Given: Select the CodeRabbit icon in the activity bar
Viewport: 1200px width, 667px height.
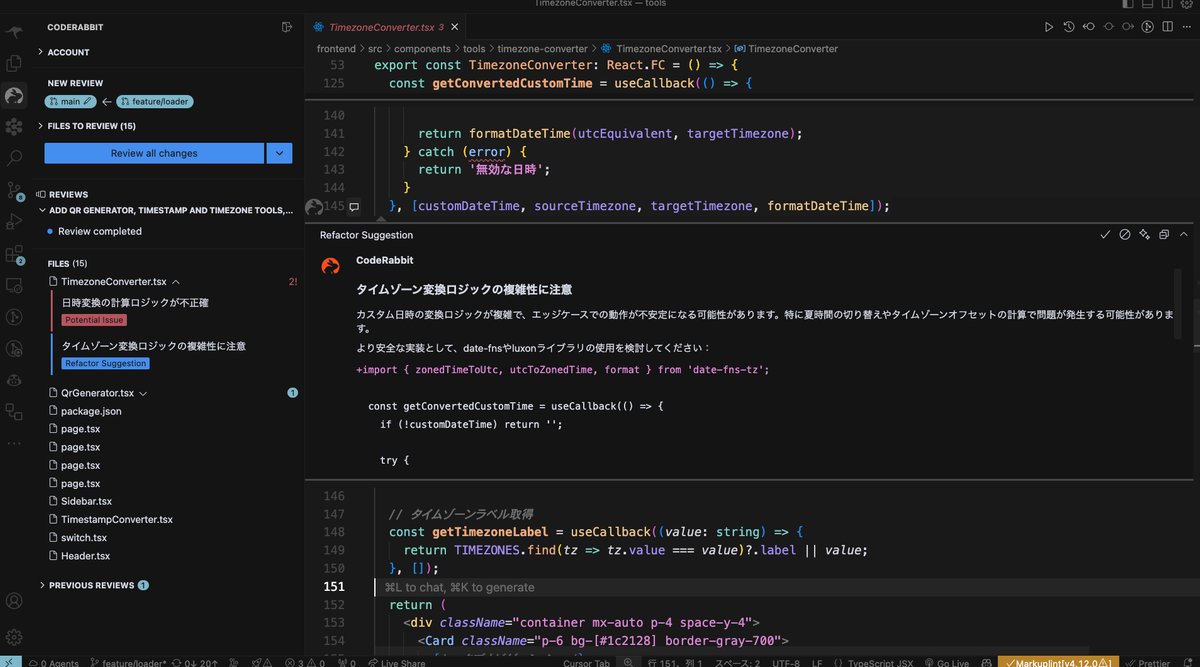Looking at the screenshot, I should pyautogui.click(x=14, y=96).
